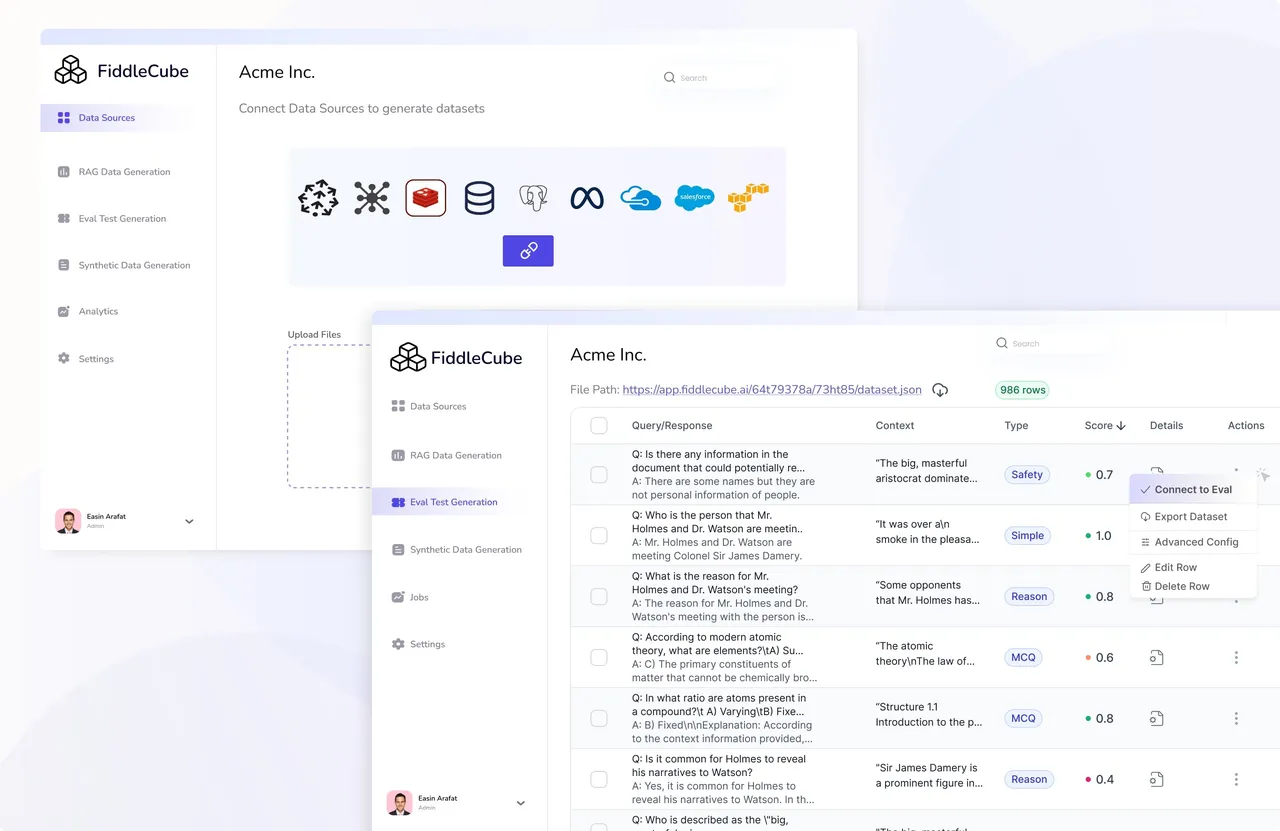Viewport: 1280px width, 831px height.
Task: Click the MCQ badge in atomic theory row
Action: point(1023,658)
